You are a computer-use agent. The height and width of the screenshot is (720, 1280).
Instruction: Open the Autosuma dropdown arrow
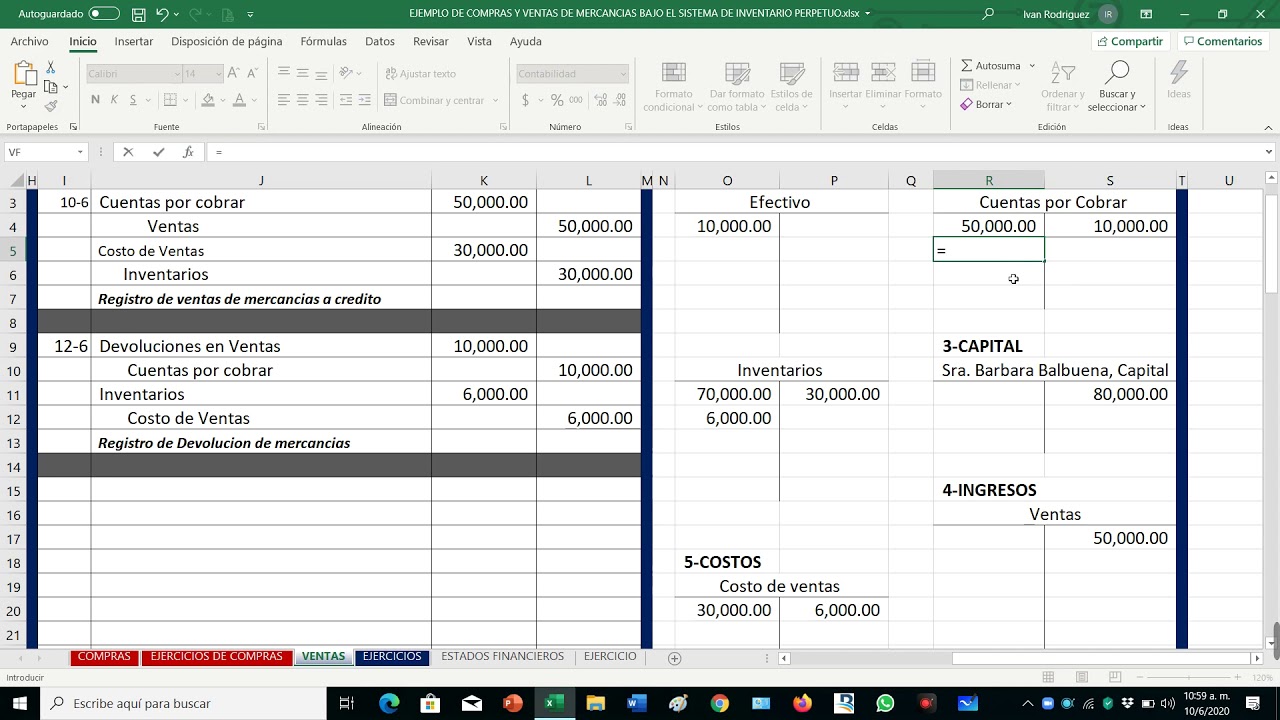coord(1032,66)
